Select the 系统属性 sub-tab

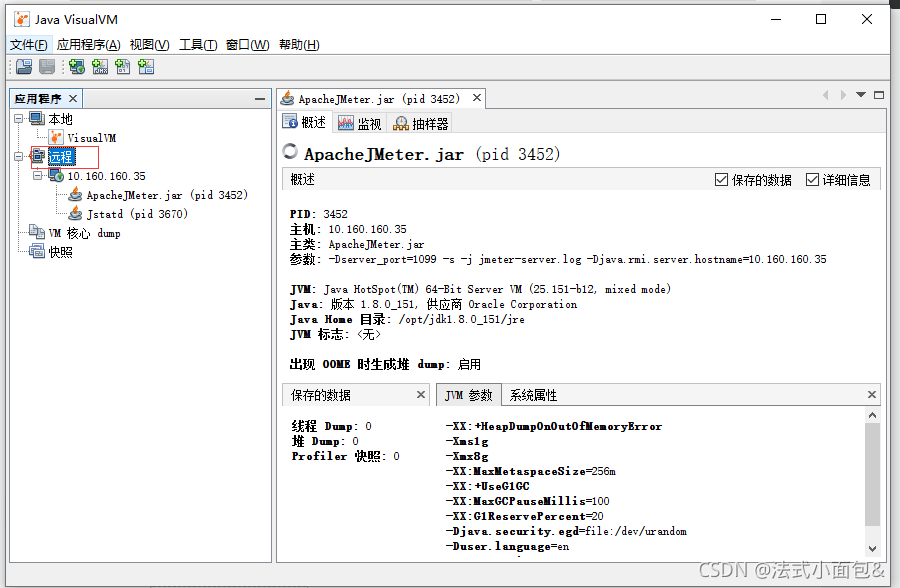pyautogui.click(x=532, y=394)
